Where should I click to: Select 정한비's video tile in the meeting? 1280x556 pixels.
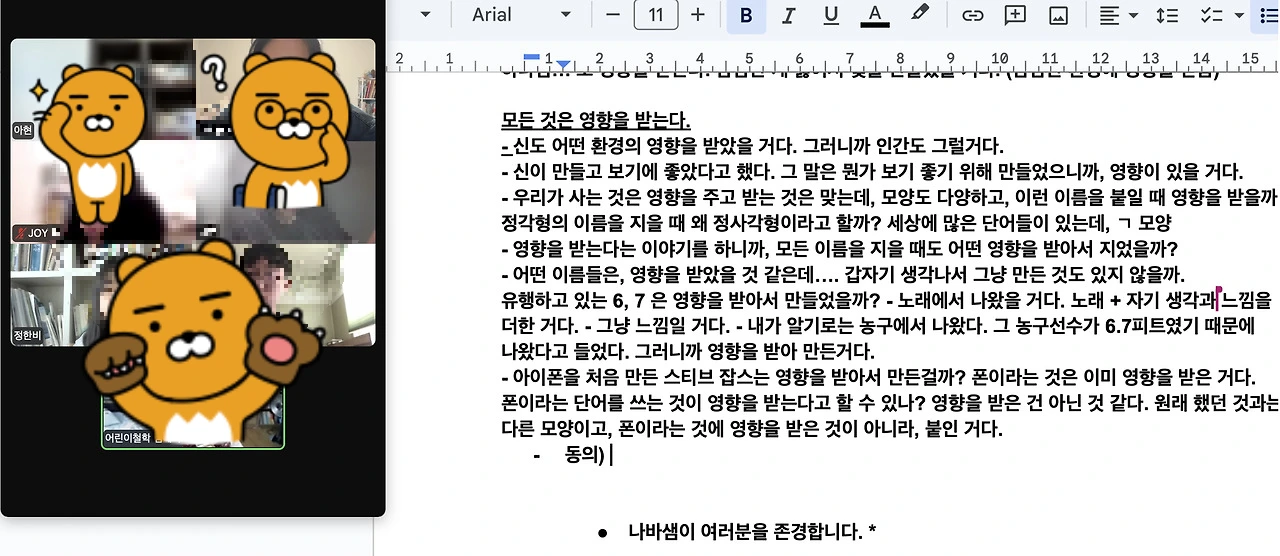[102, 294]
